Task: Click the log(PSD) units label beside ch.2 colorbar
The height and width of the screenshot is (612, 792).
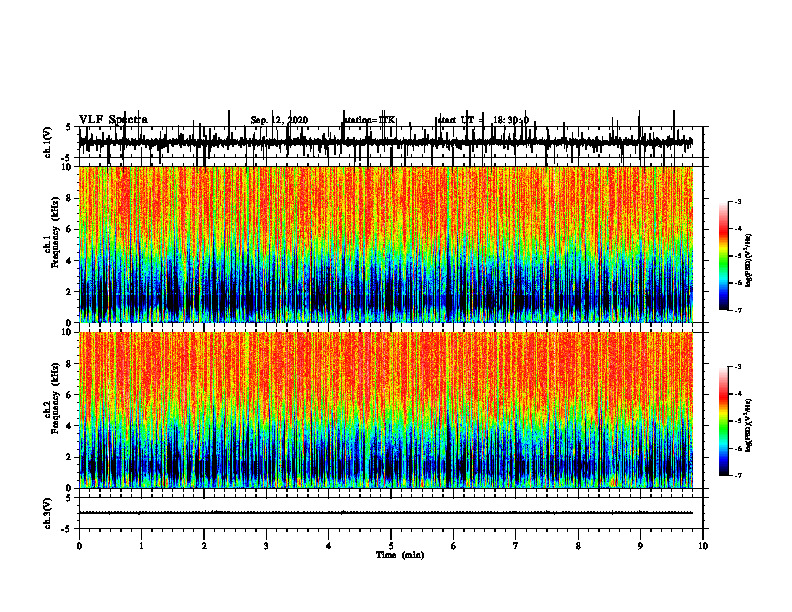Action: (748, 425)
